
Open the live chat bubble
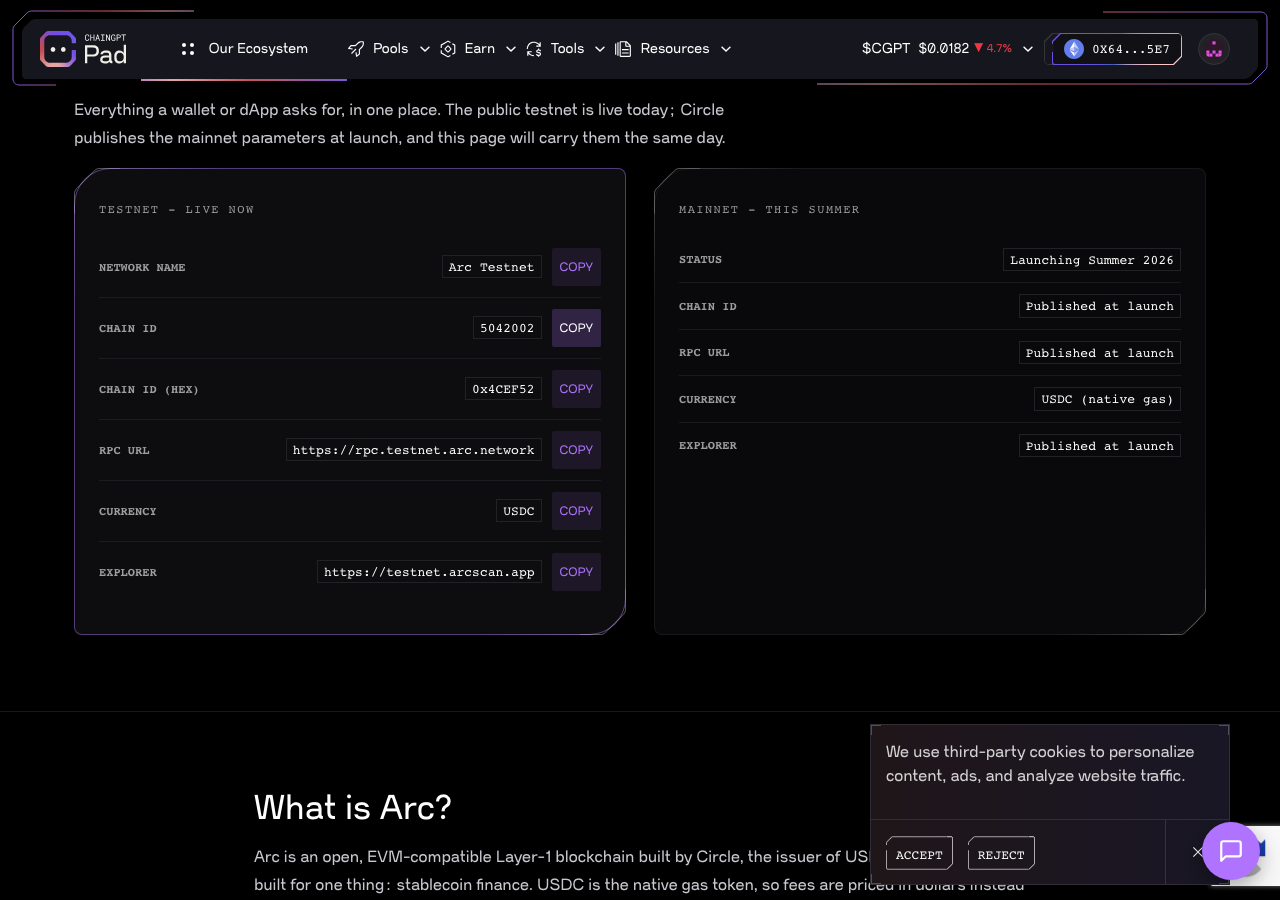[x=1231, y=851]
